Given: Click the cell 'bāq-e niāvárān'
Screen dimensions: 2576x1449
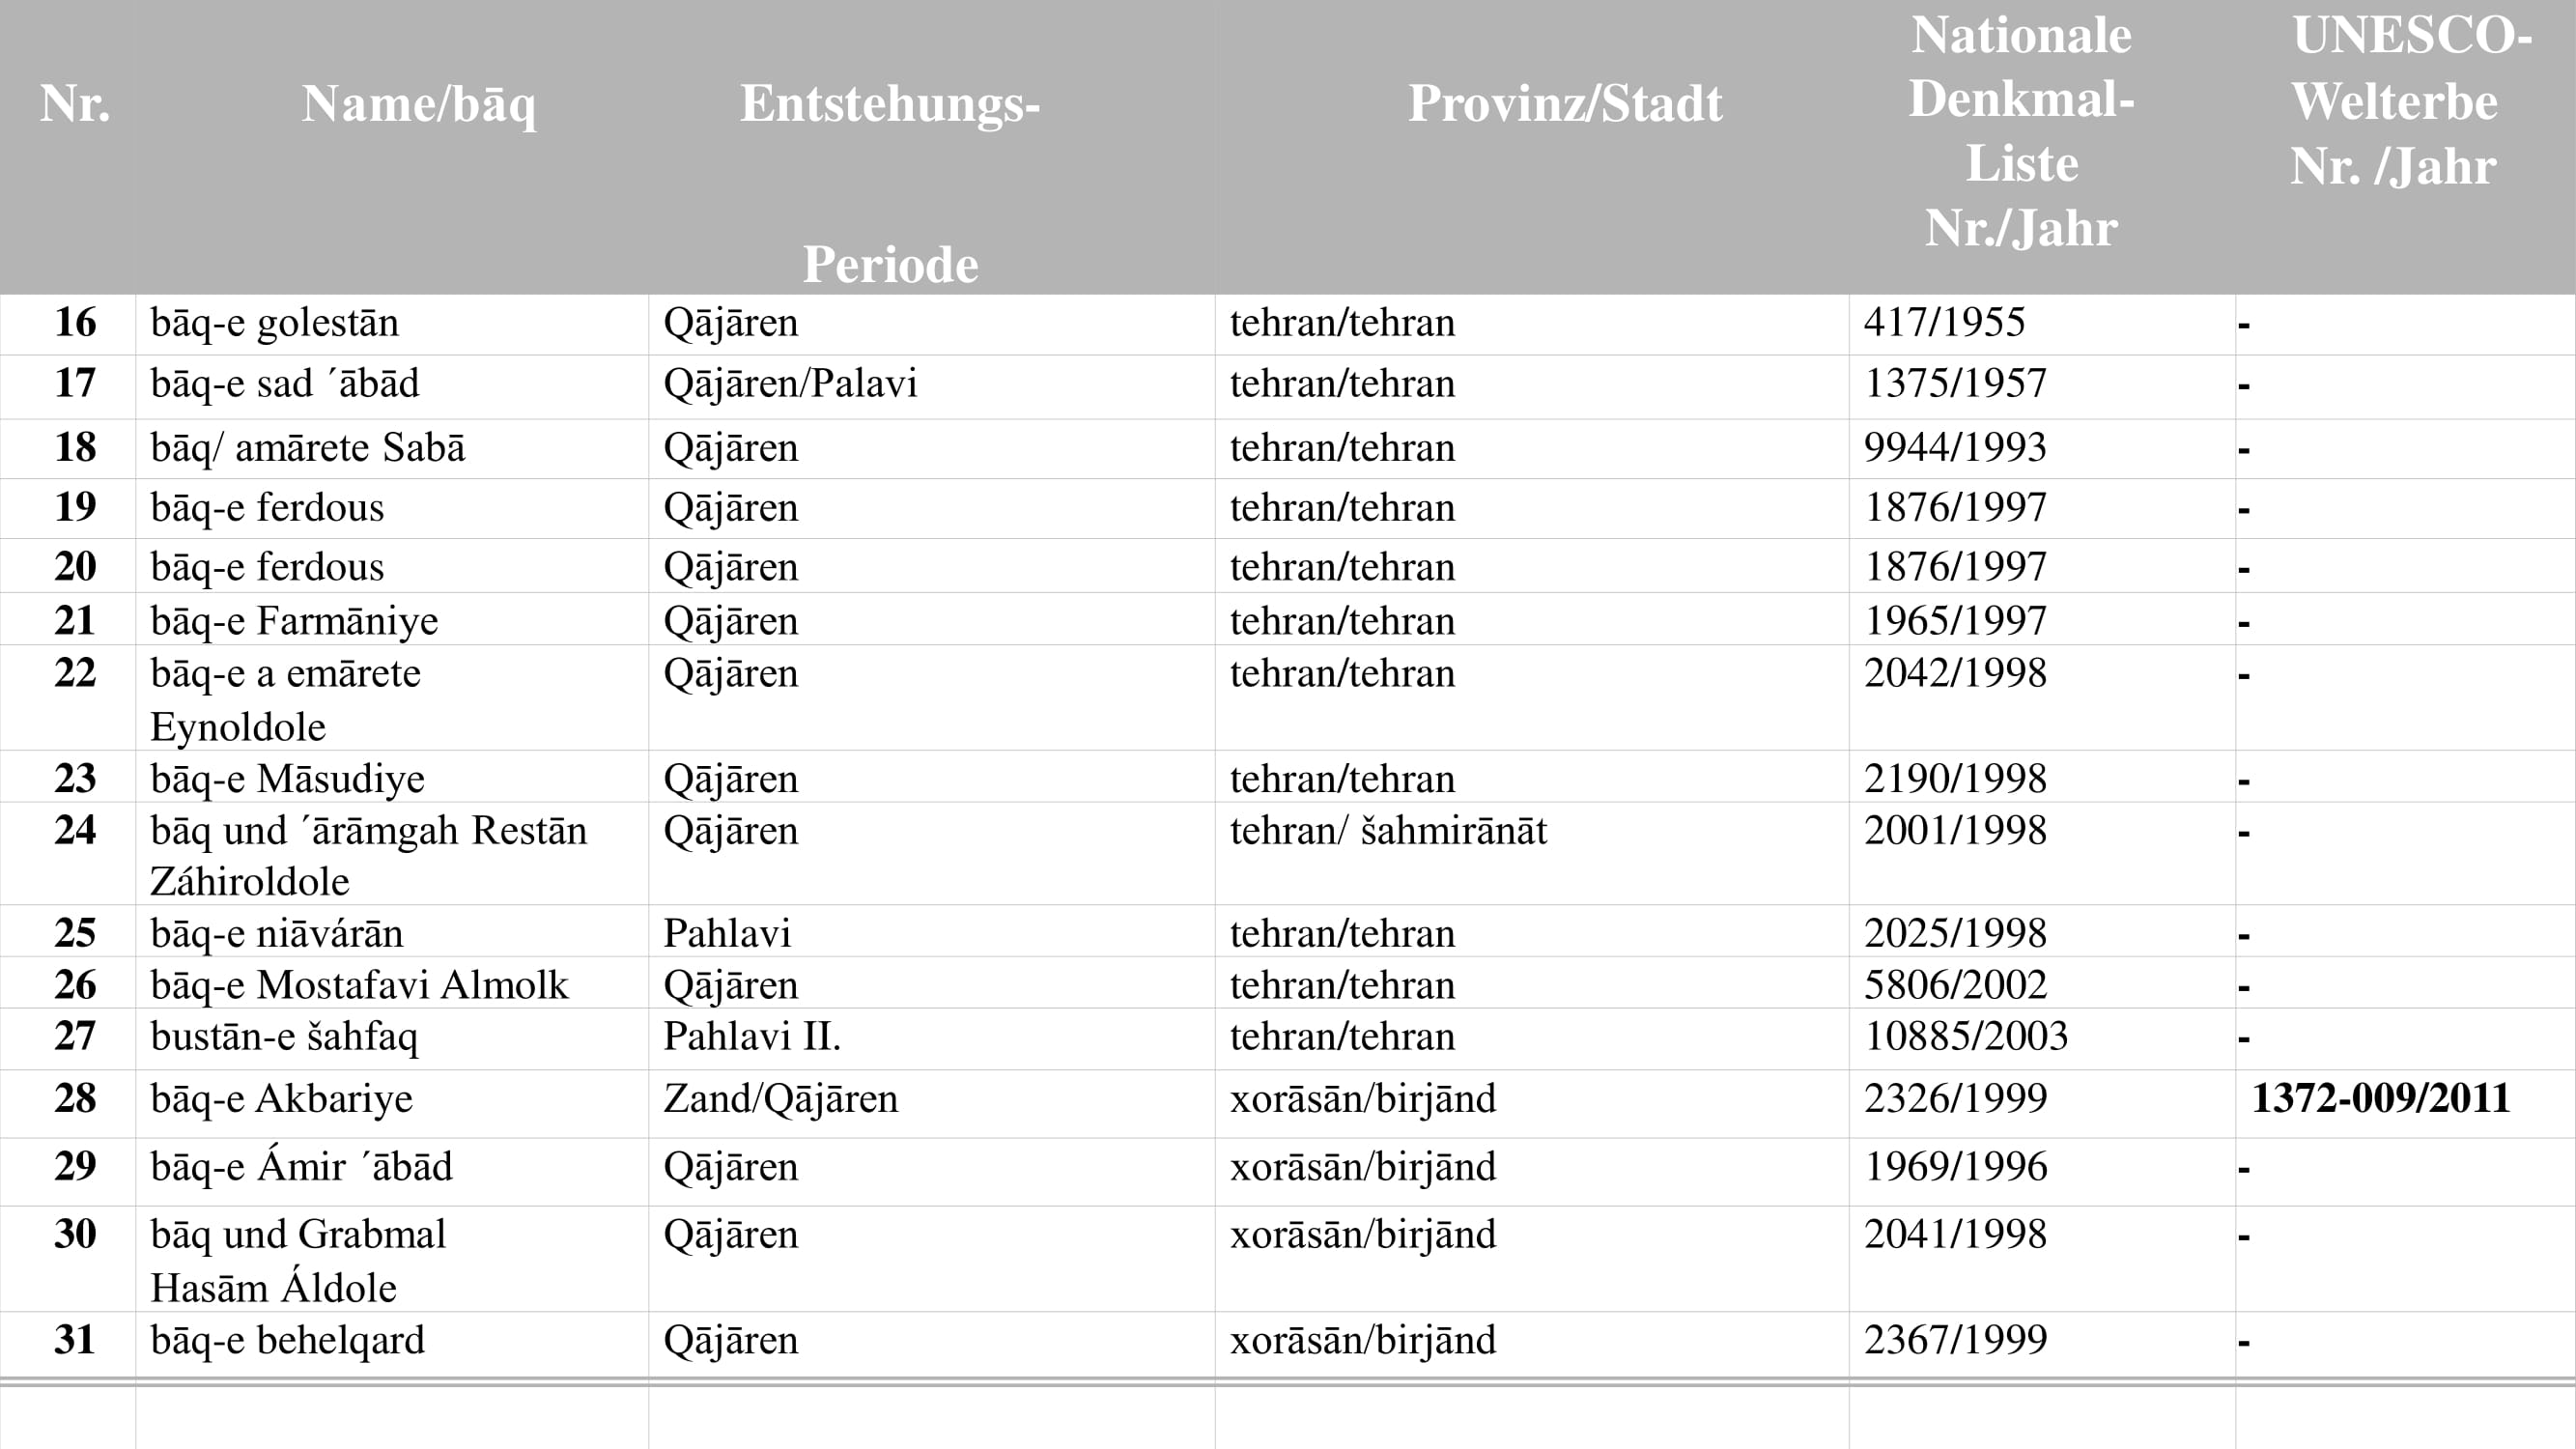Looking at the screenshot, I should point(276,933).
